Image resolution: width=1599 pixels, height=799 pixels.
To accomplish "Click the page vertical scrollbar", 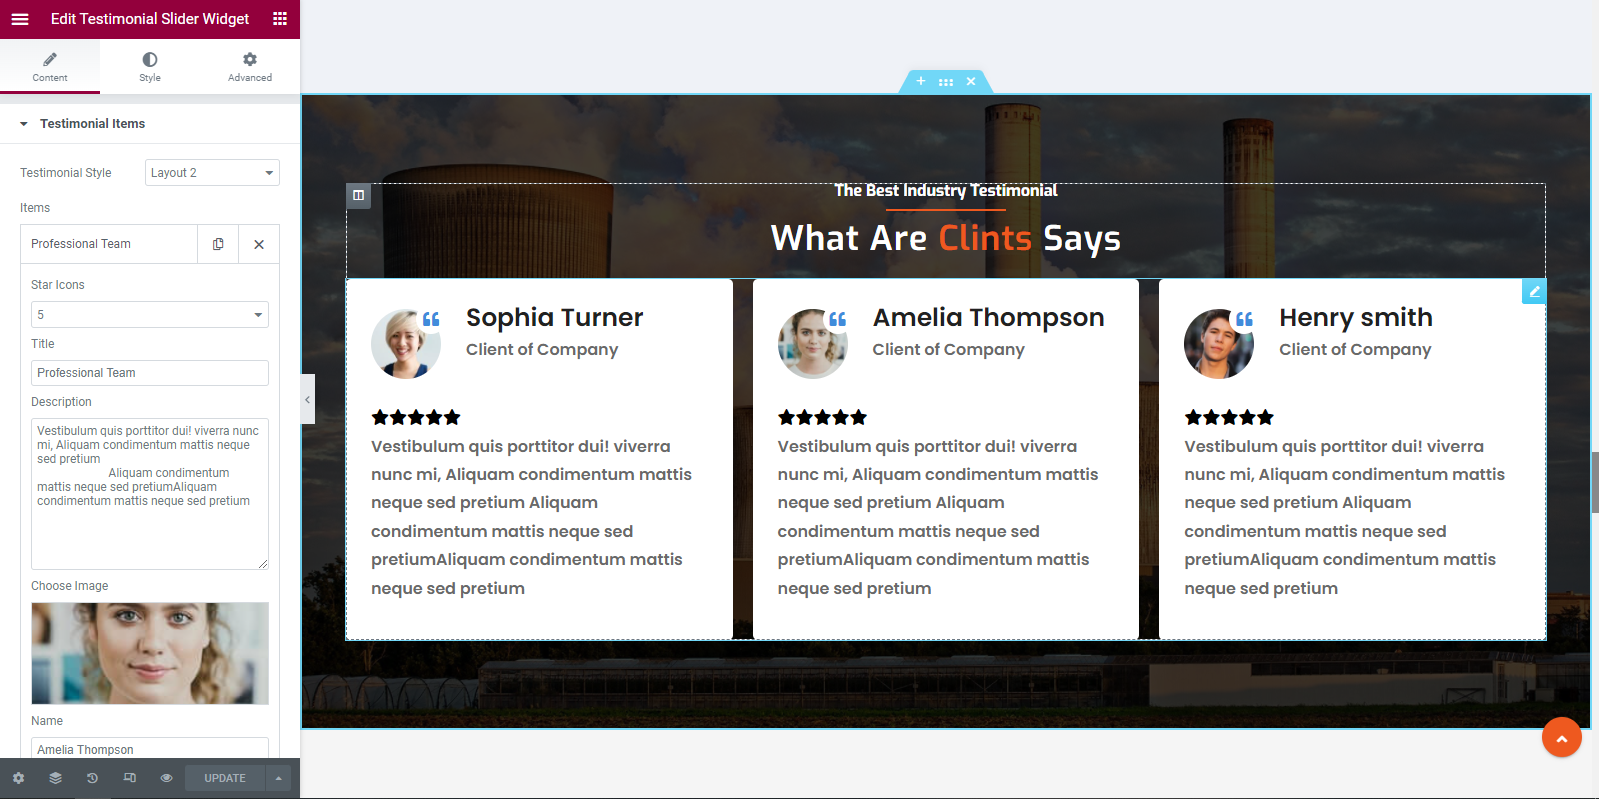I will (x=1595, y=483).
